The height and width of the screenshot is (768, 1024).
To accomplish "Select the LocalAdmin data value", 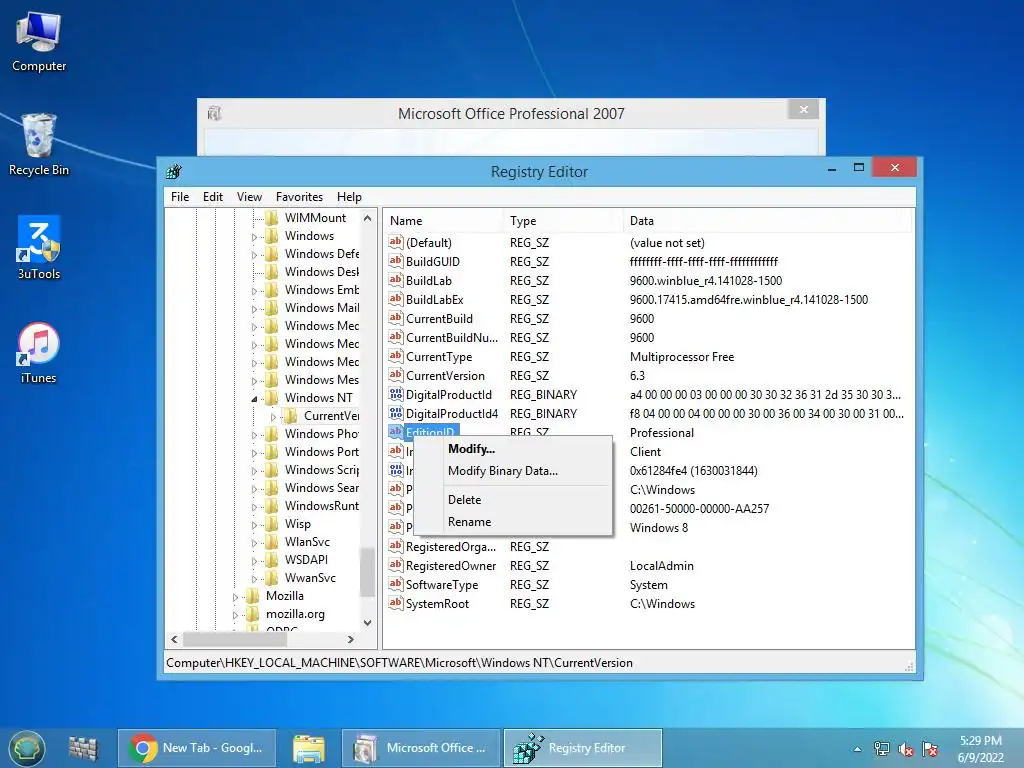I will (662, 566).
